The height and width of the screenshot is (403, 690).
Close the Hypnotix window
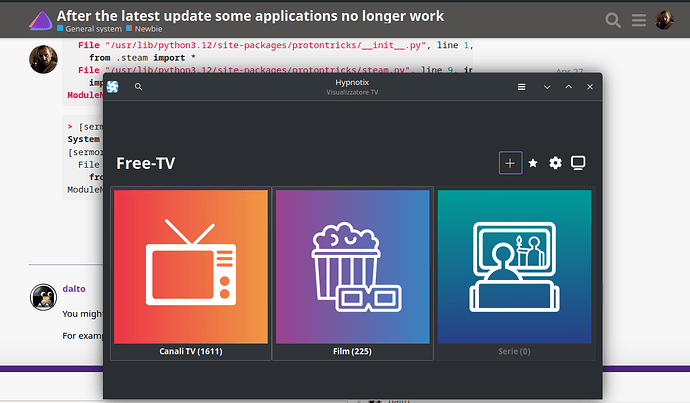590,87
